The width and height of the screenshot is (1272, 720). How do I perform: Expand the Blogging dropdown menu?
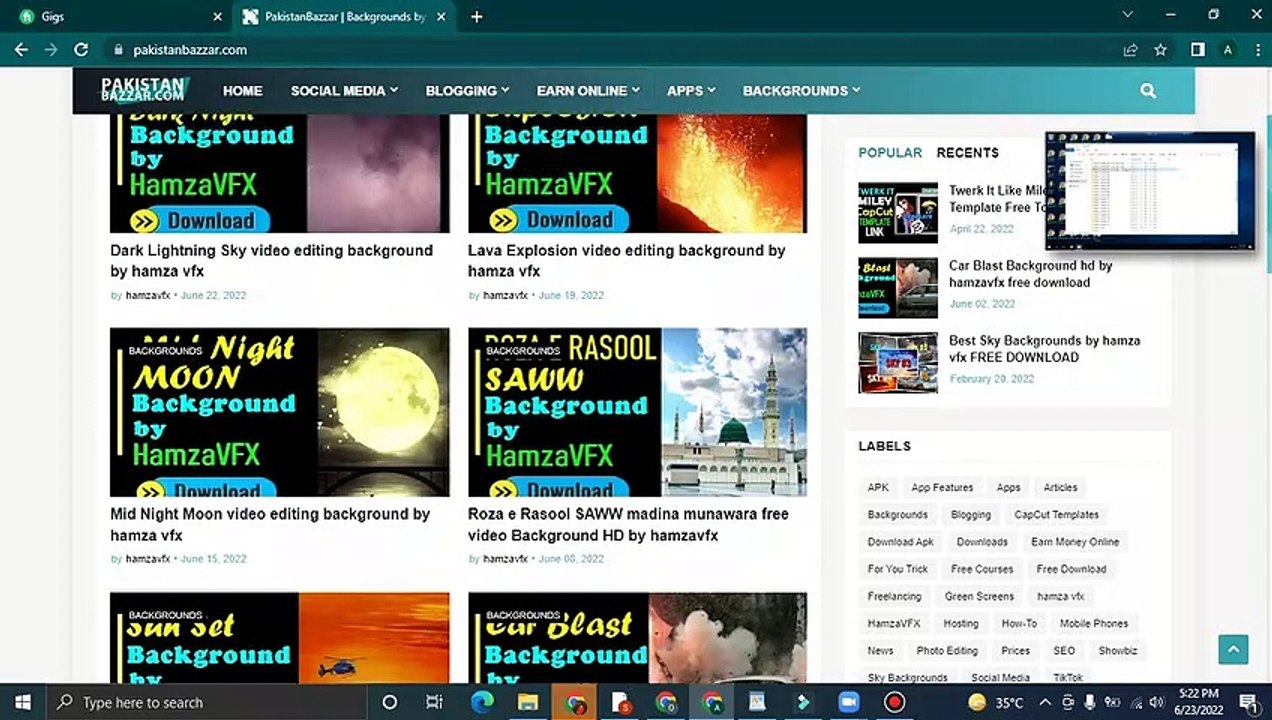coord(467,90)
